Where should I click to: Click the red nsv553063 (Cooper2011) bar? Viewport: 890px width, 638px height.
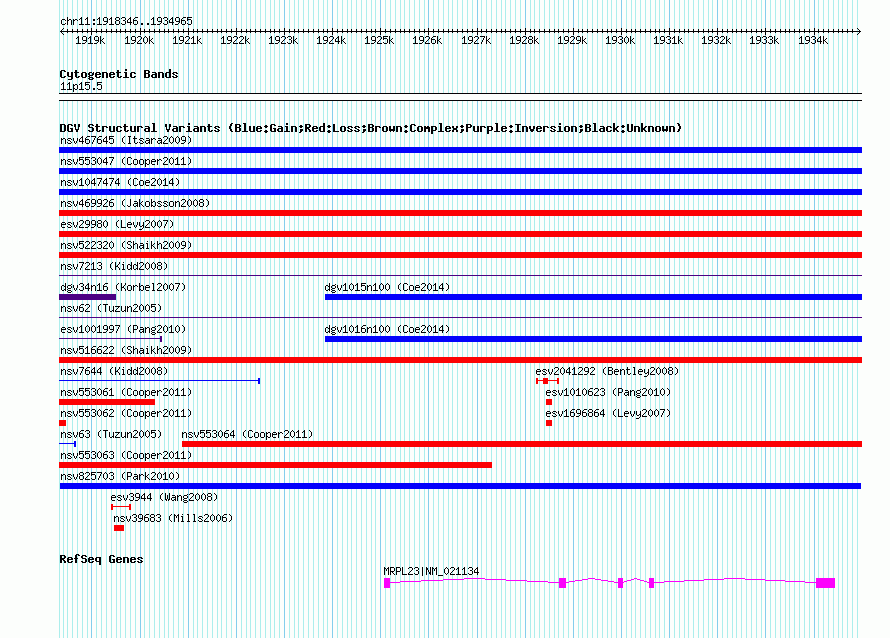275,465
